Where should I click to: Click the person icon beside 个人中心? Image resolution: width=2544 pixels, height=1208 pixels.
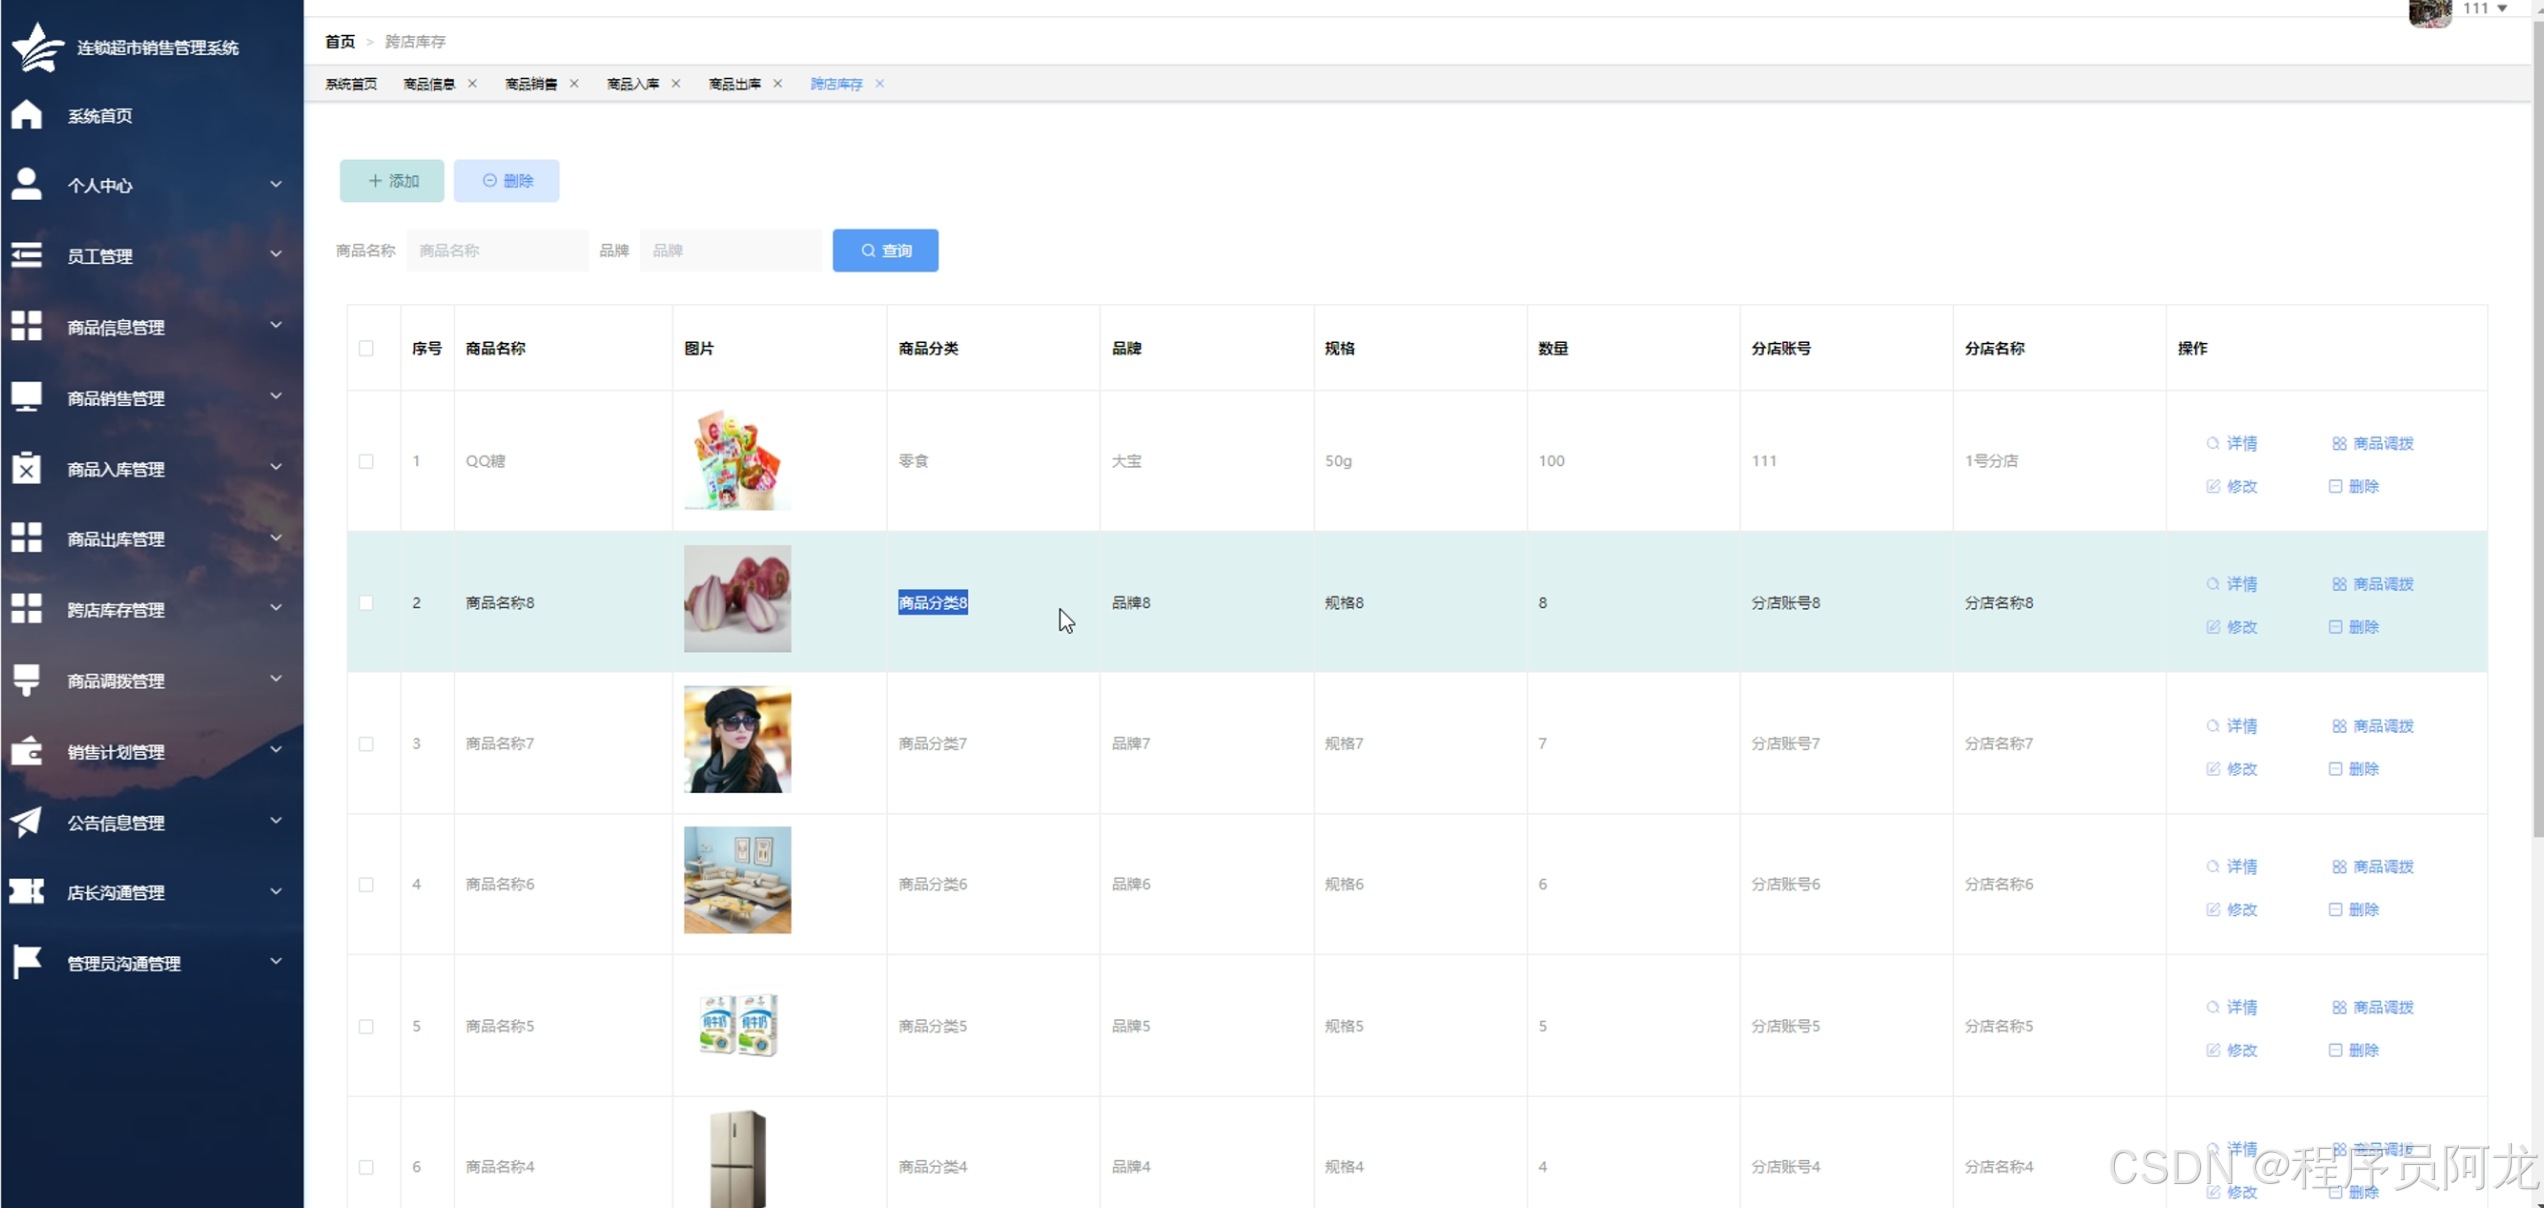(27, 184)
